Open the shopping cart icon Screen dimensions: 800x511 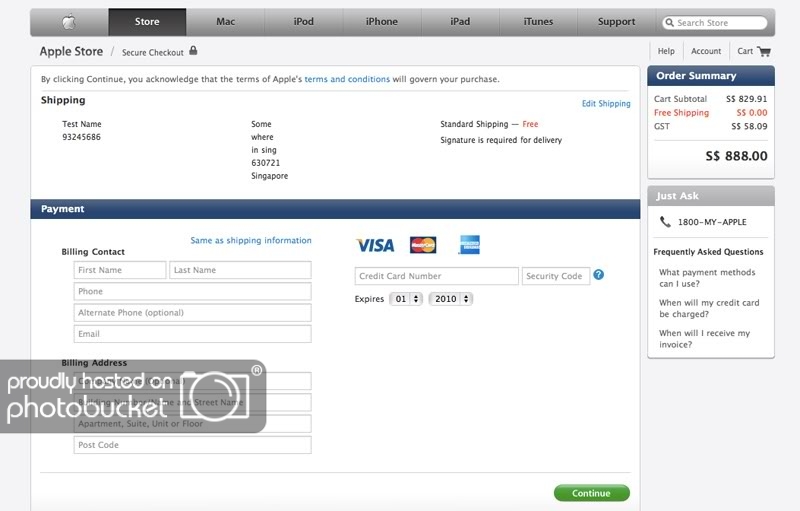pyautogui.click(x=764, y=52)
